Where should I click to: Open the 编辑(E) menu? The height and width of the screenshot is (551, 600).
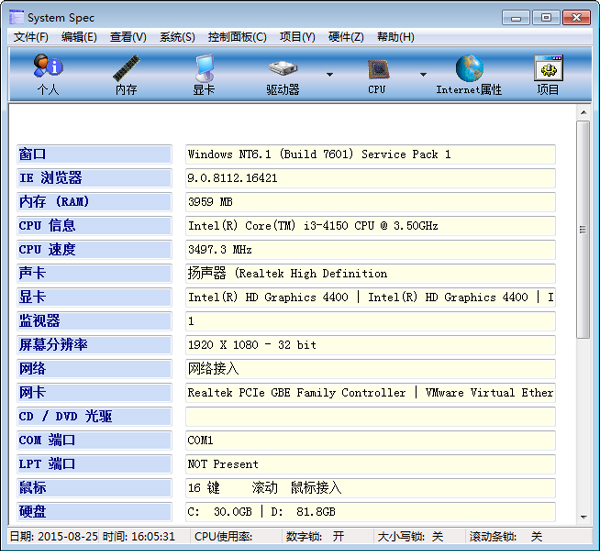click(x=79, y=37)
